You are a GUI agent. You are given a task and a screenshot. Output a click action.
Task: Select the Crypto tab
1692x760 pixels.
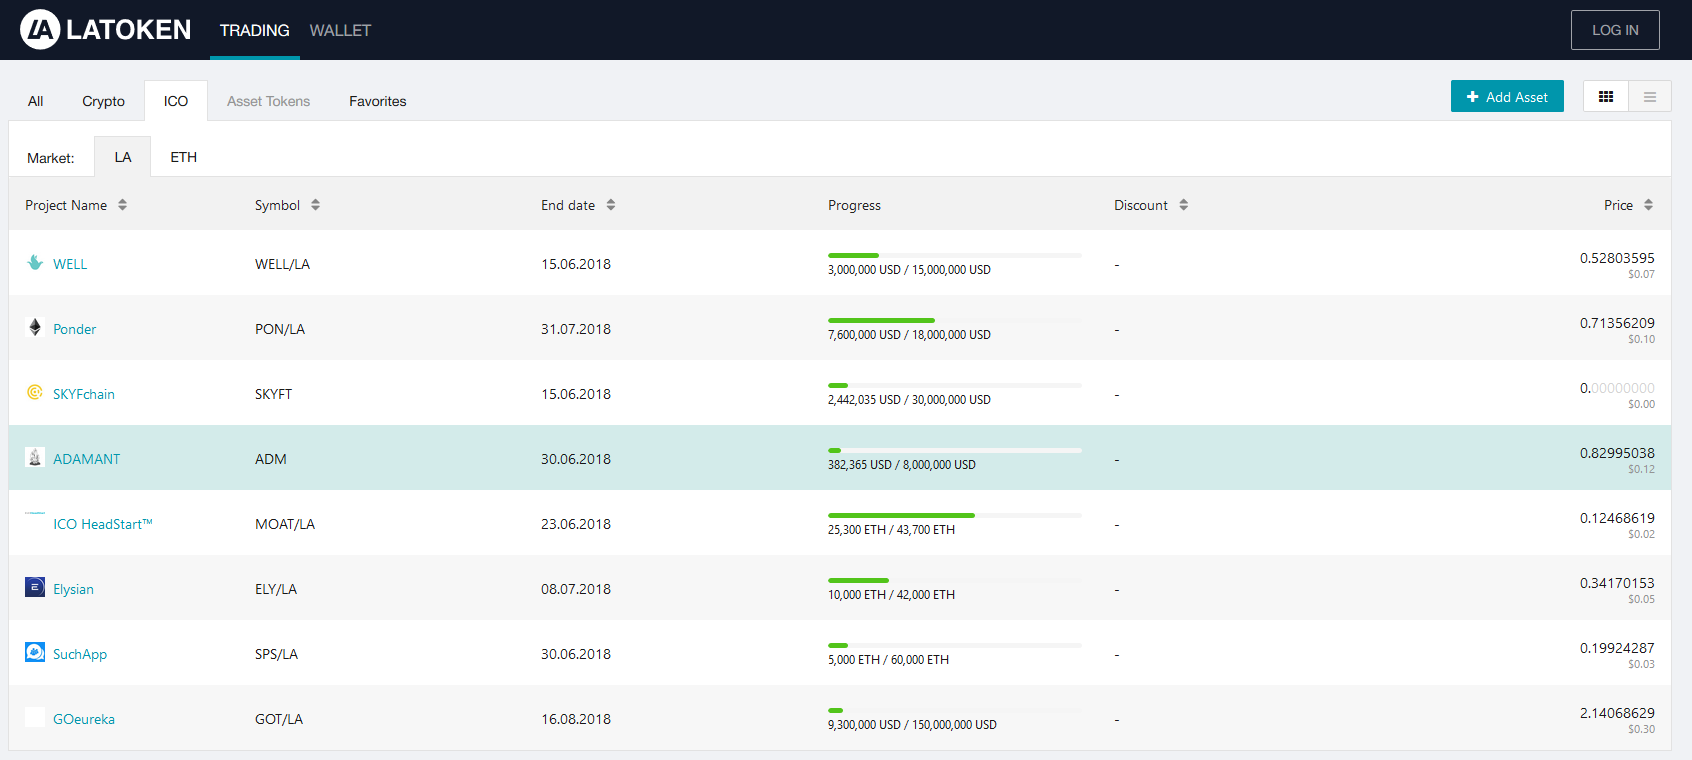click(x=104, y=101)
